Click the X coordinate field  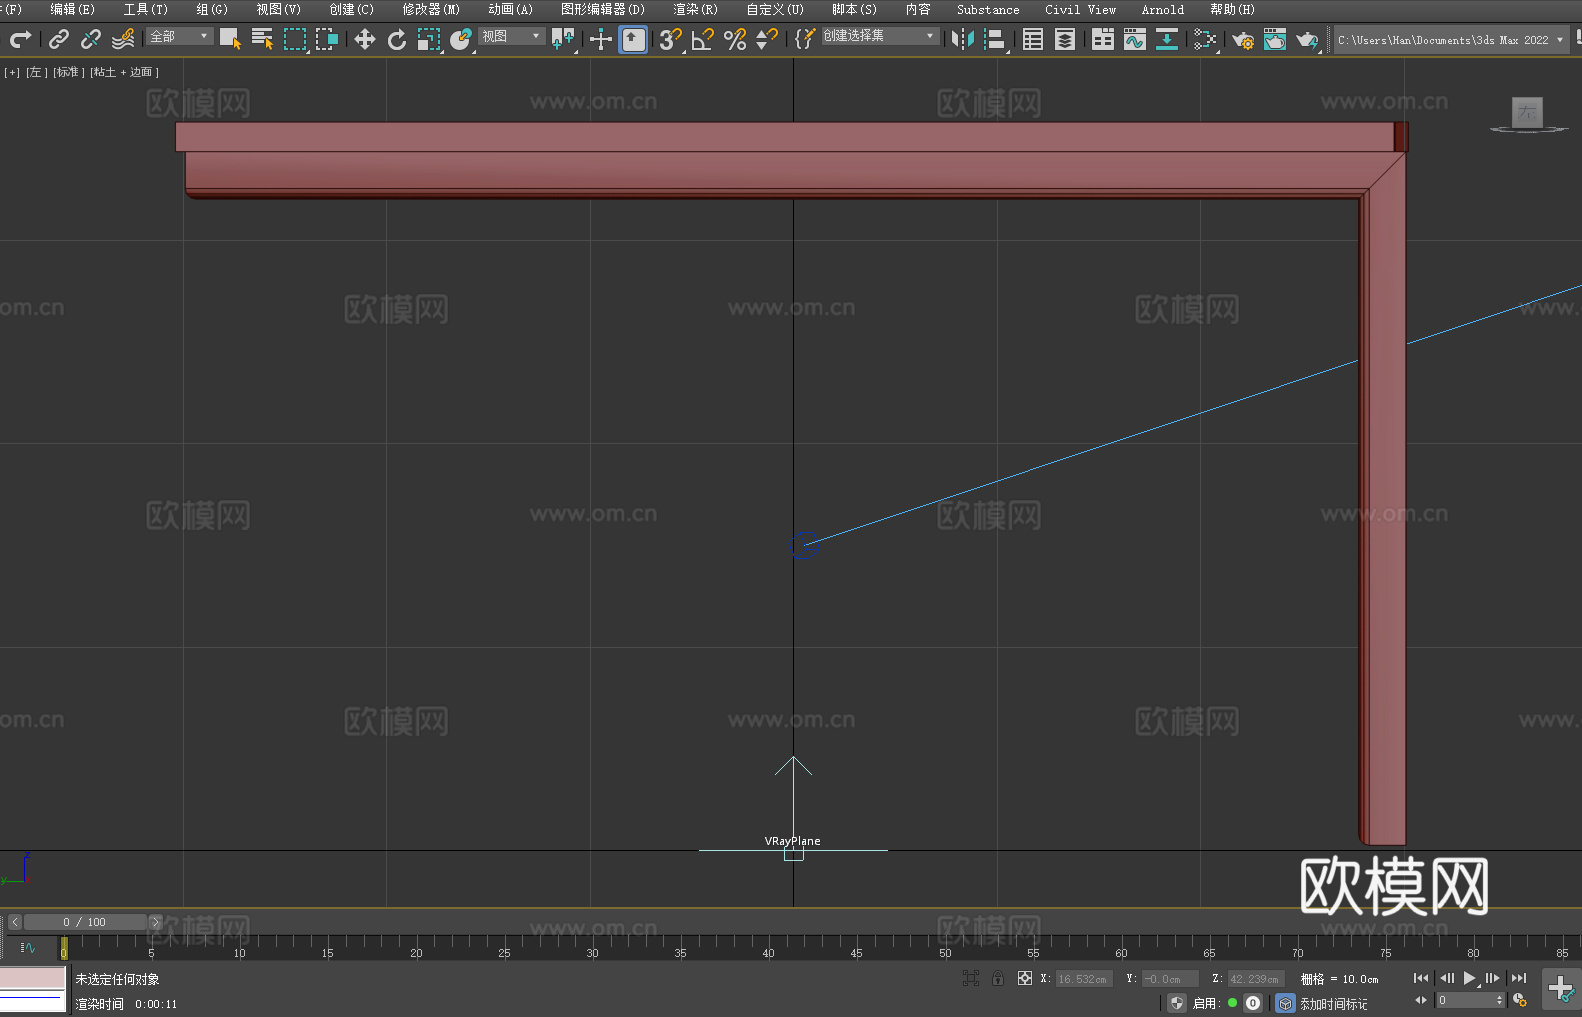point(1083,979)
